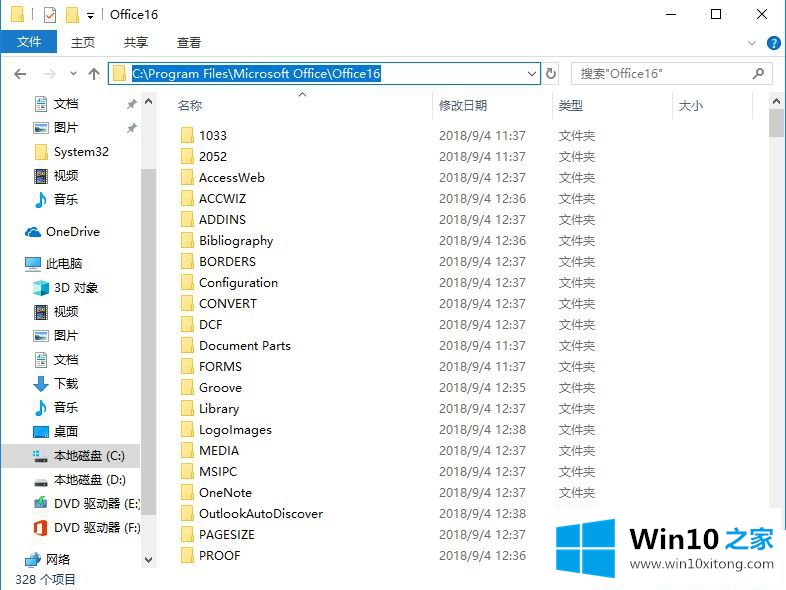This screenshot has width=786, height=590.
Task: Open the blue Help question mark icon
Action: click(x=773, y=43)
